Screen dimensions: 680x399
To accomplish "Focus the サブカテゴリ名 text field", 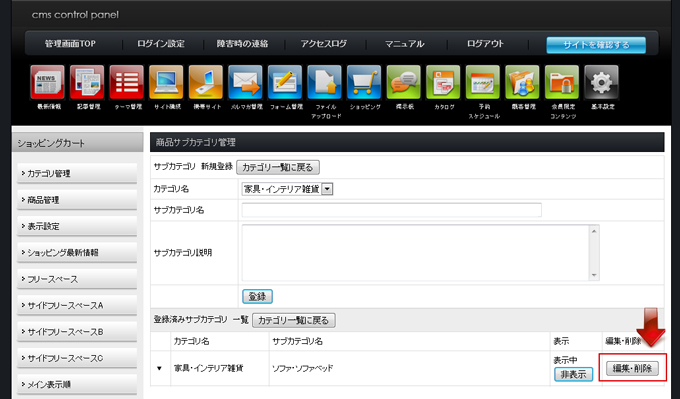I will pos(392,210).
